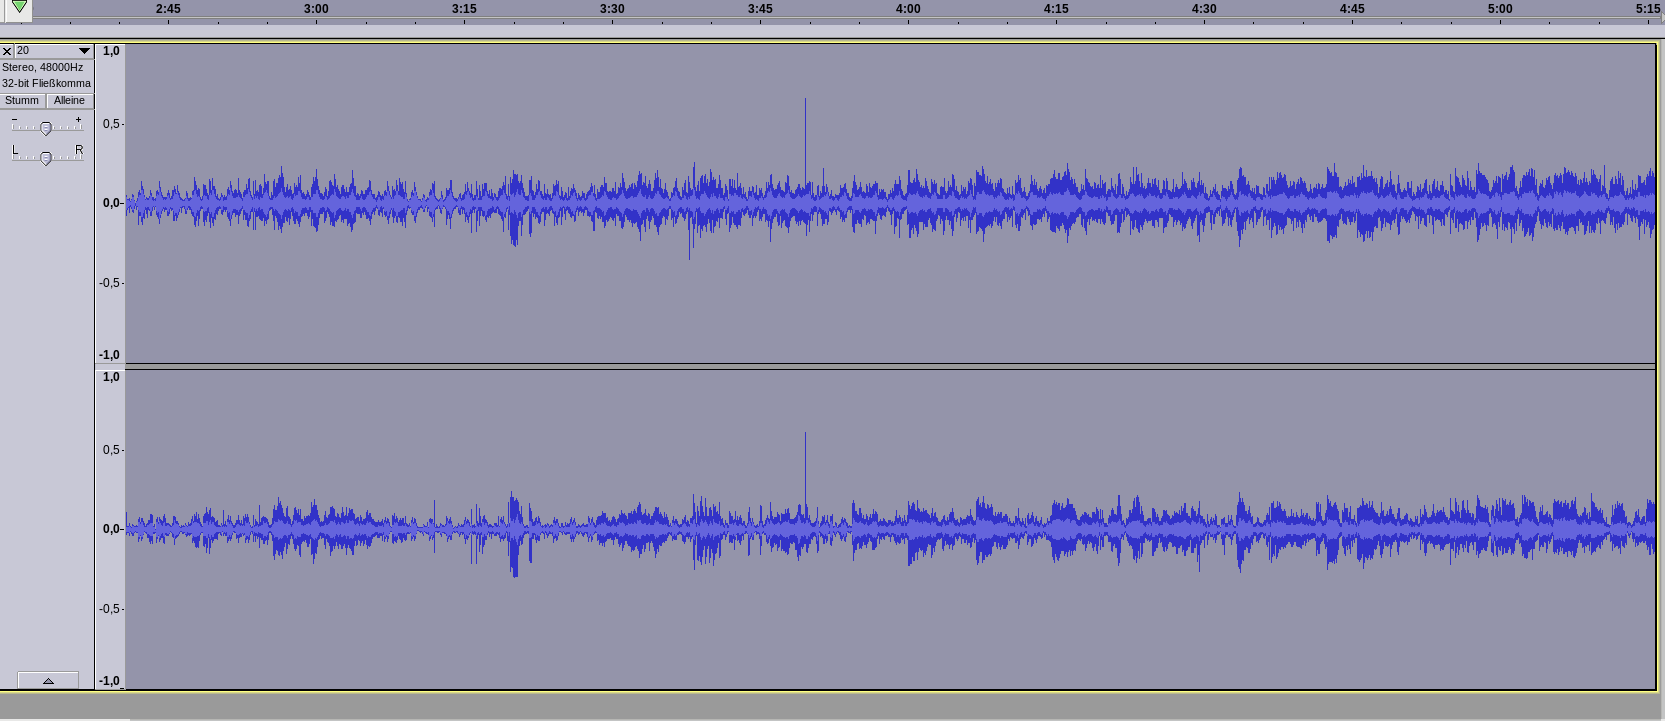Click the tall spike in the upper channel waveform
The image size is (1665, 721).
[x=805, y=140]
